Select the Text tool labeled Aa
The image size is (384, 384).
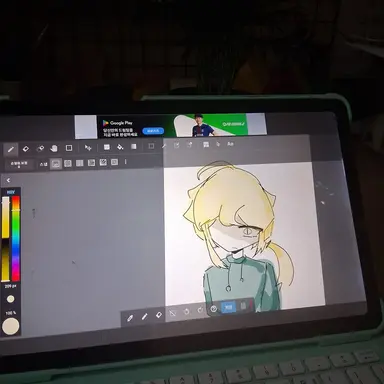click(x=230, y=144)
